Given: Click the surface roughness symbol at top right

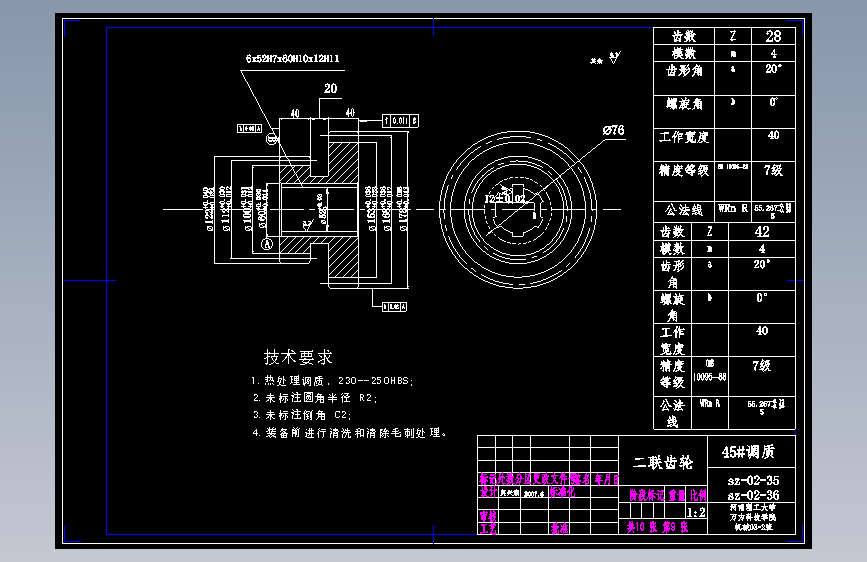Looking at the screenshot, I should 615,58.
